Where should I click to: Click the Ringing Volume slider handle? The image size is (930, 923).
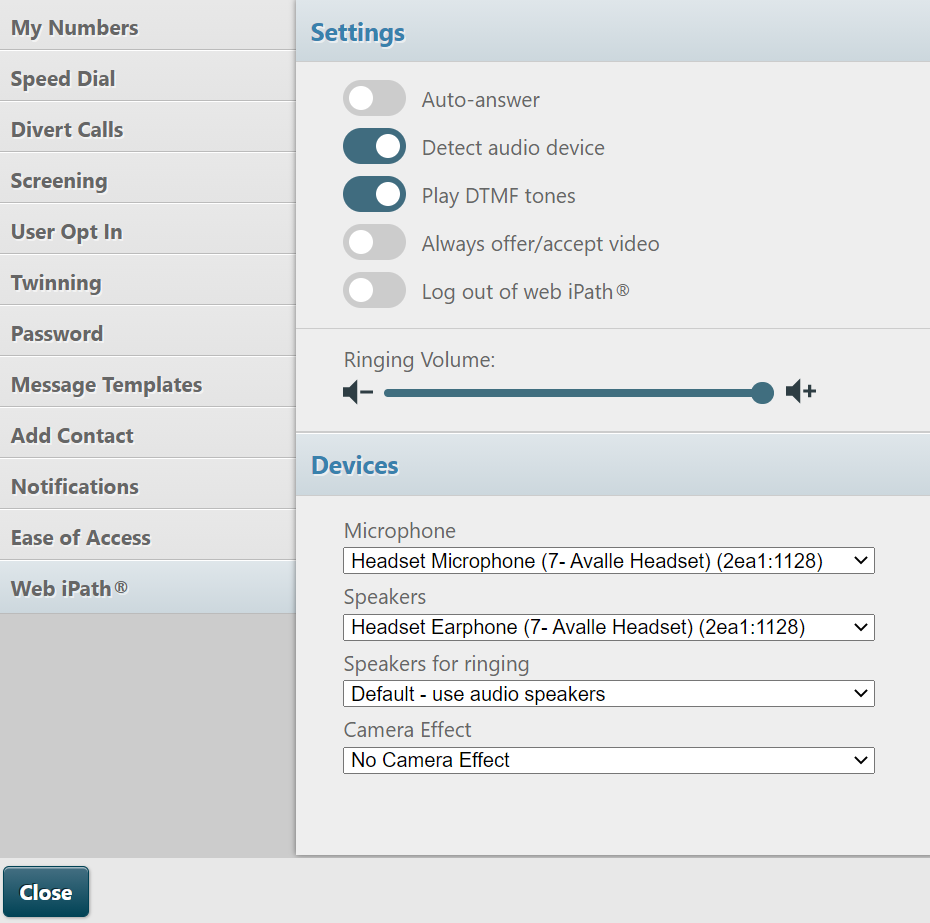762,393
